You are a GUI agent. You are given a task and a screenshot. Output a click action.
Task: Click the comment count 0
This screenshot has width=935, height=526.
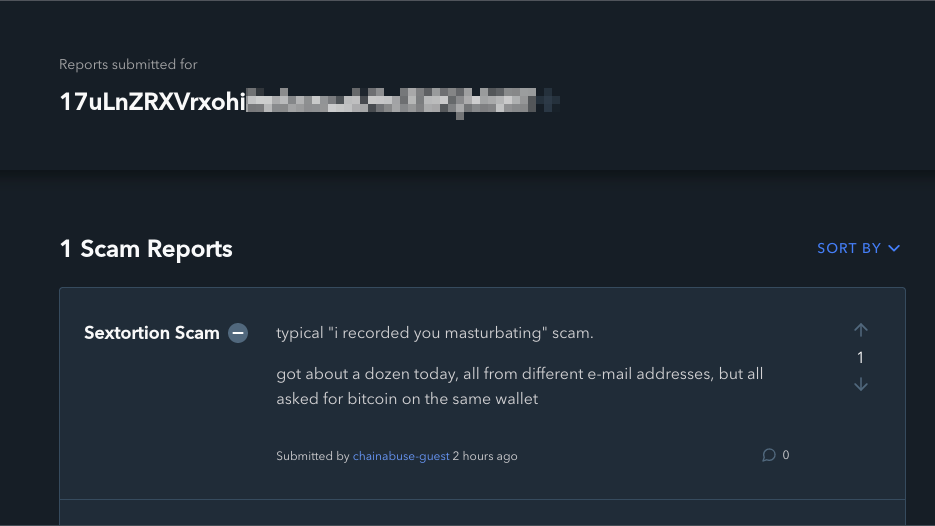(786, 455)
